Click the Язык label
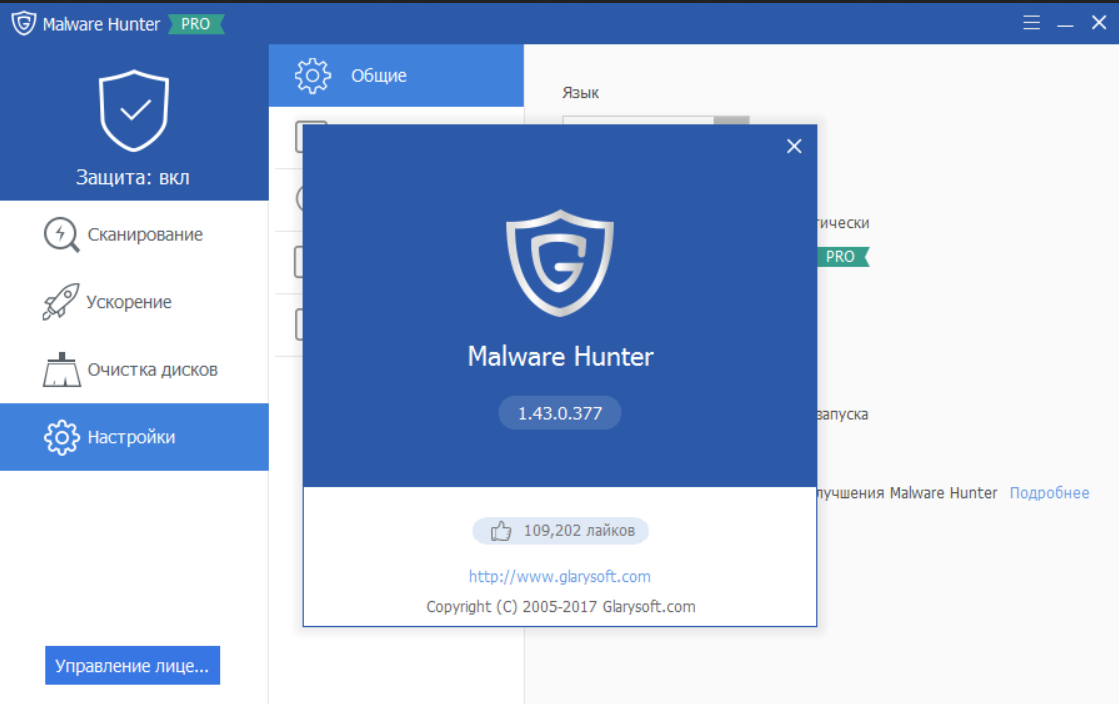 pos(580,93)
